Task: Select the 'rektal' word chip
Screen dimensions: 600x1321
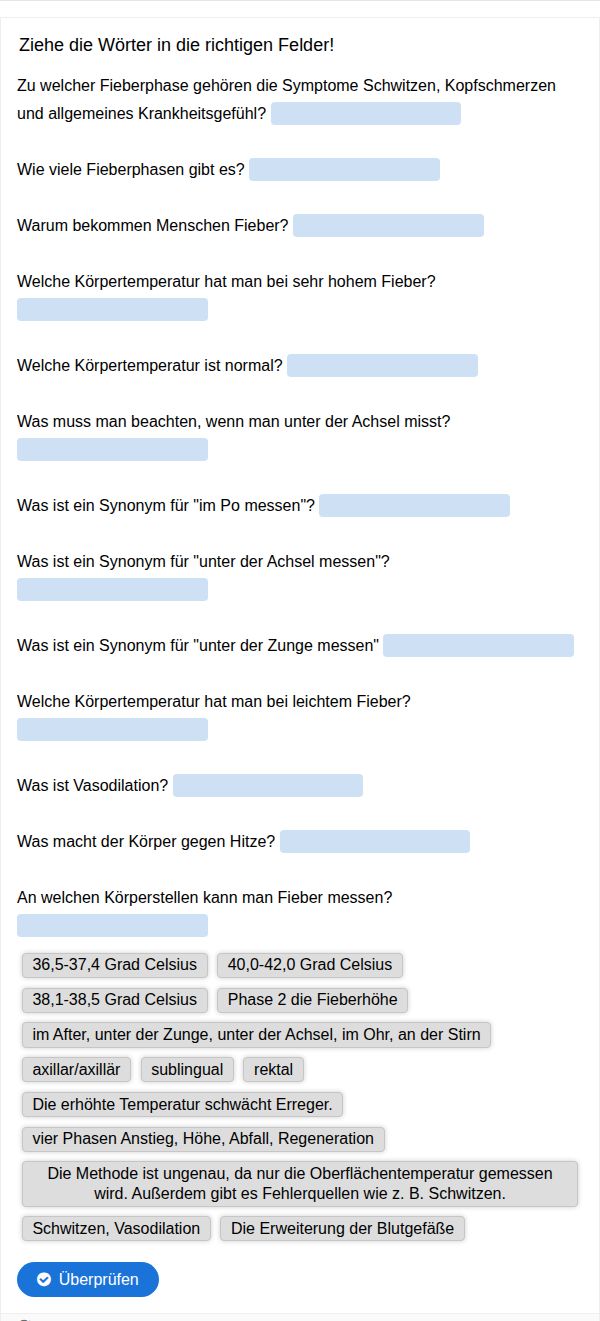Action: [x=273, y=1069]
